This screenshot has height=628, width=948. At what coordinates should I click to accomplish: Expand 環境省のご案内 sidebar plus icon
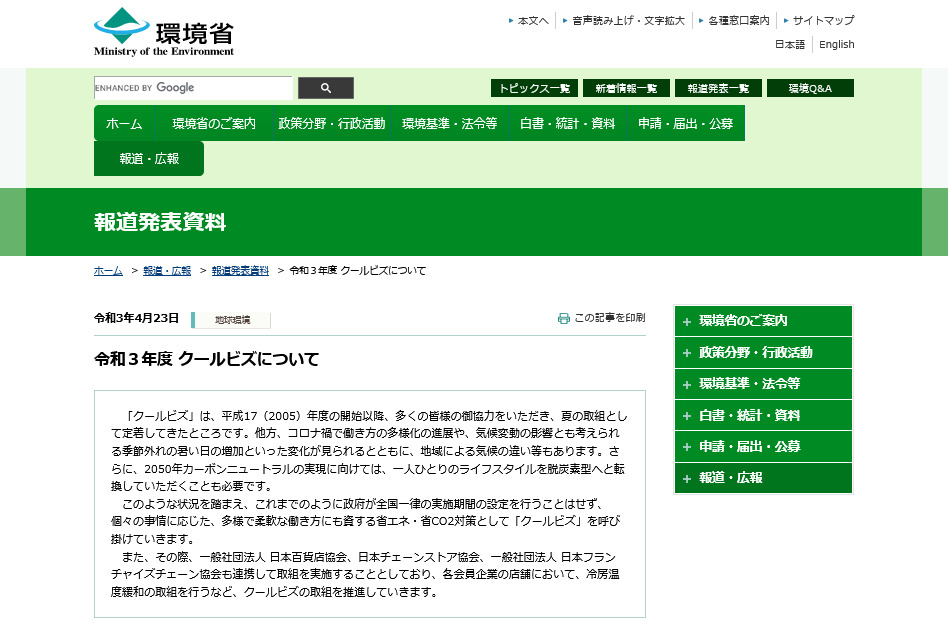[x=687, y=322]
